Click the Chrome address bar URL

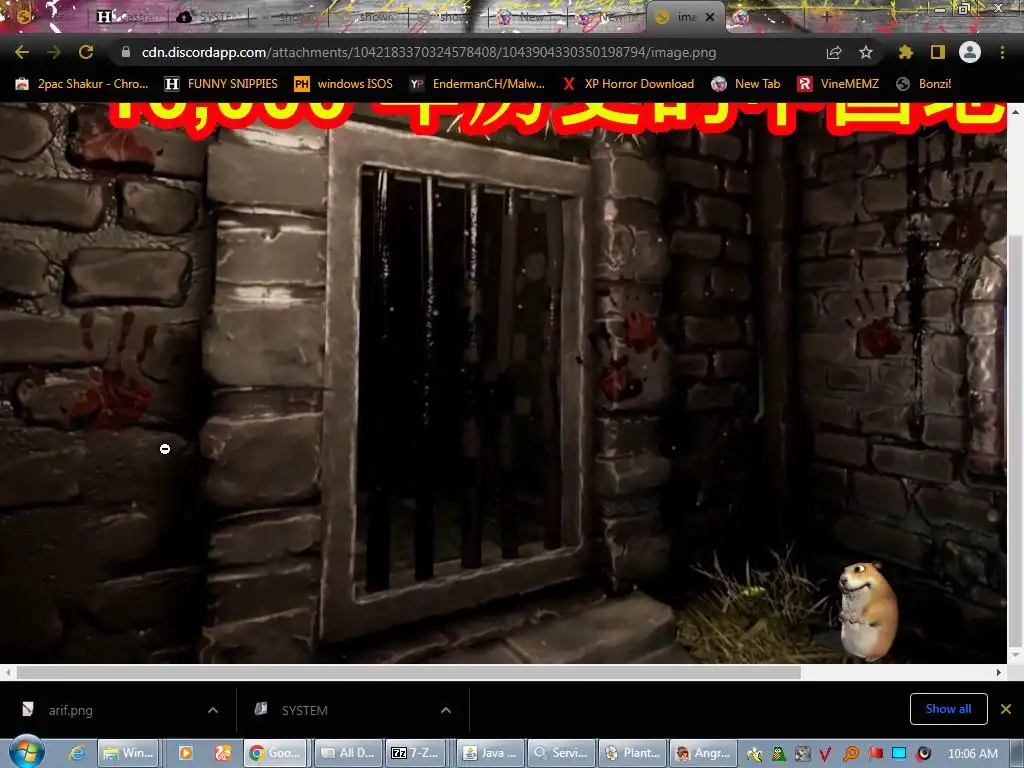click(x=428, y=52)
